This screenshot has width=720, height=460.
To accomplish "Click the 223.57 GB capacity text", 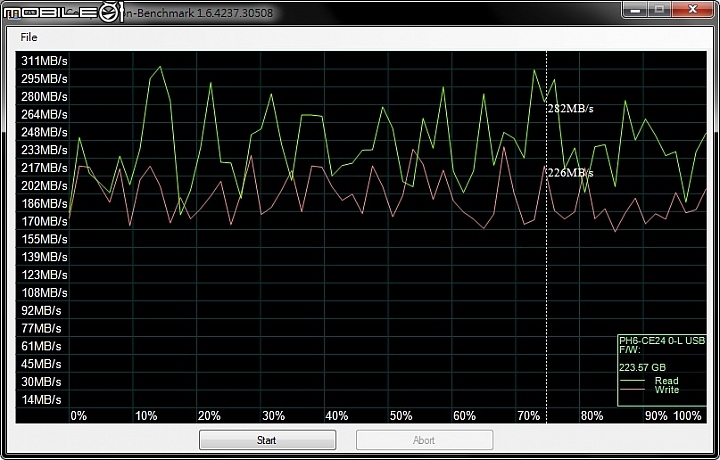I will click(x=642, y=367).
